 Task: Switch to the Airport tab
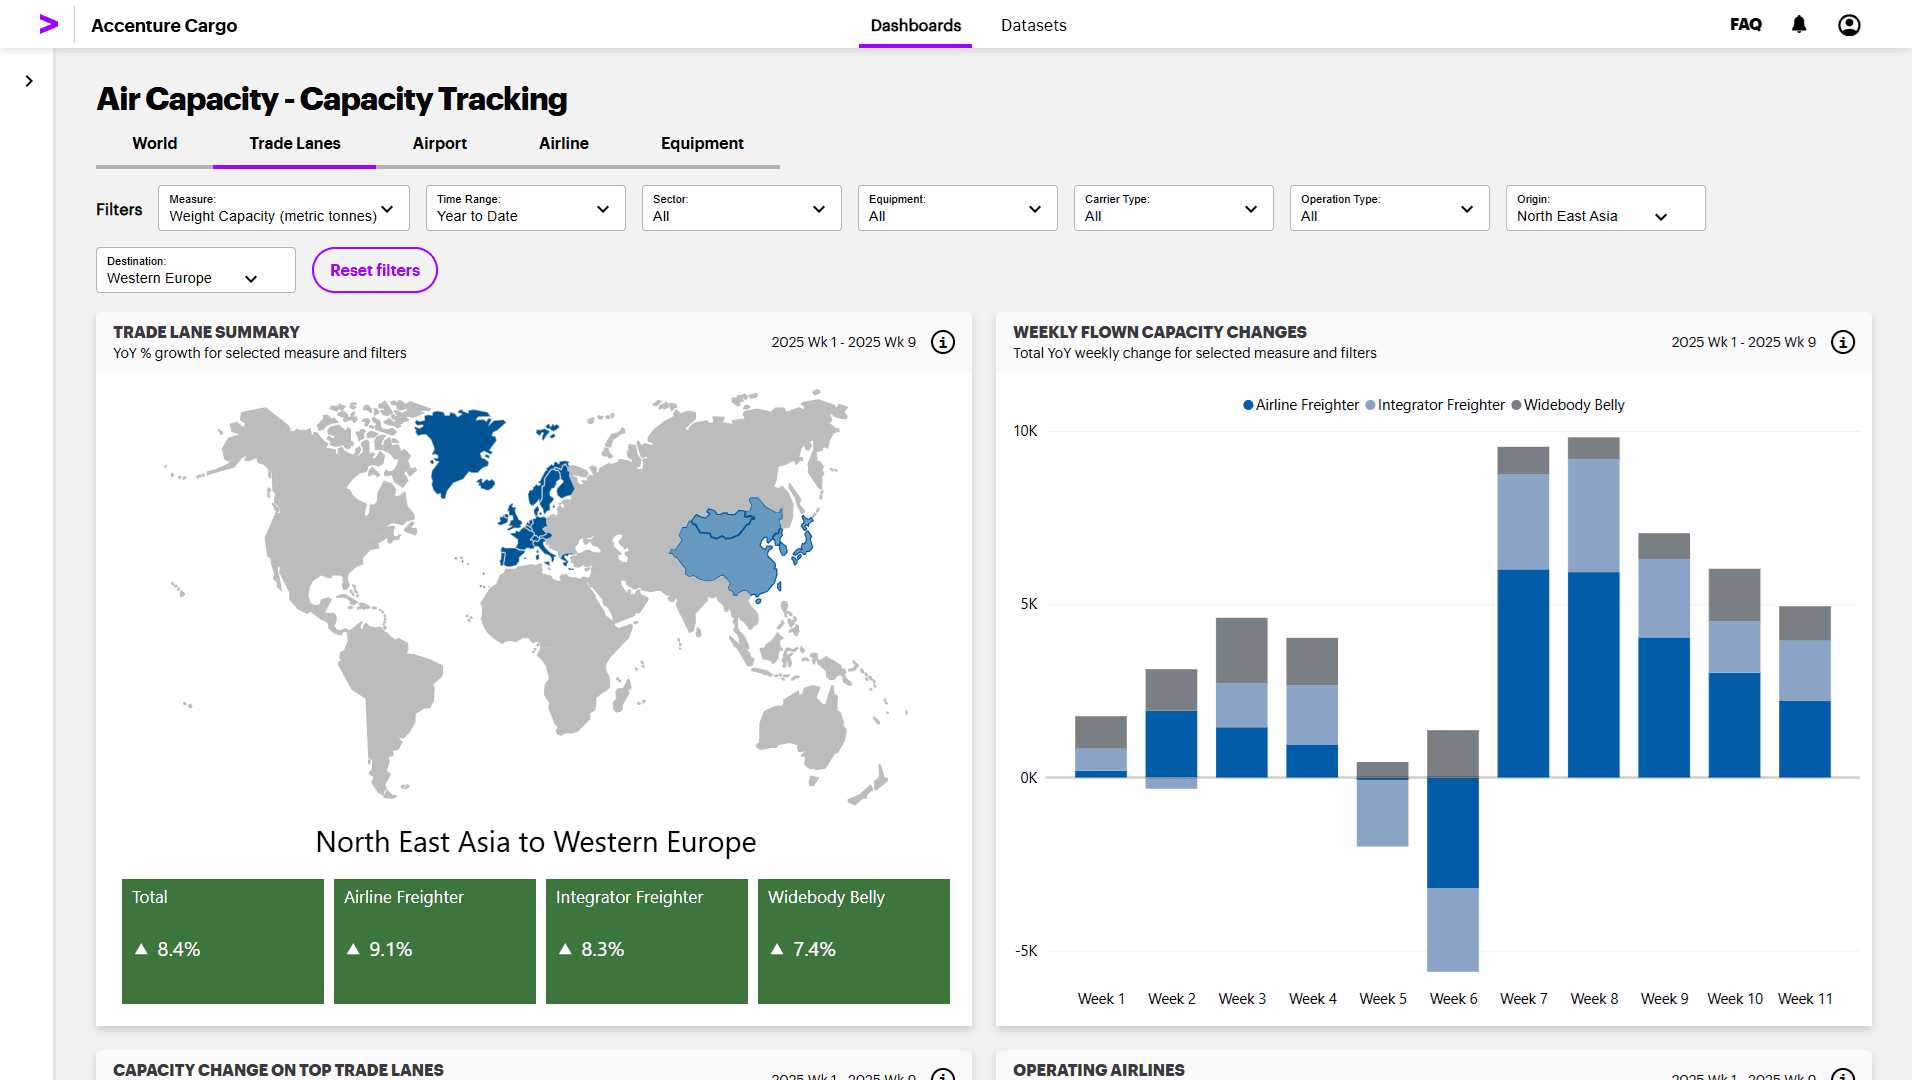pos(439,143)
